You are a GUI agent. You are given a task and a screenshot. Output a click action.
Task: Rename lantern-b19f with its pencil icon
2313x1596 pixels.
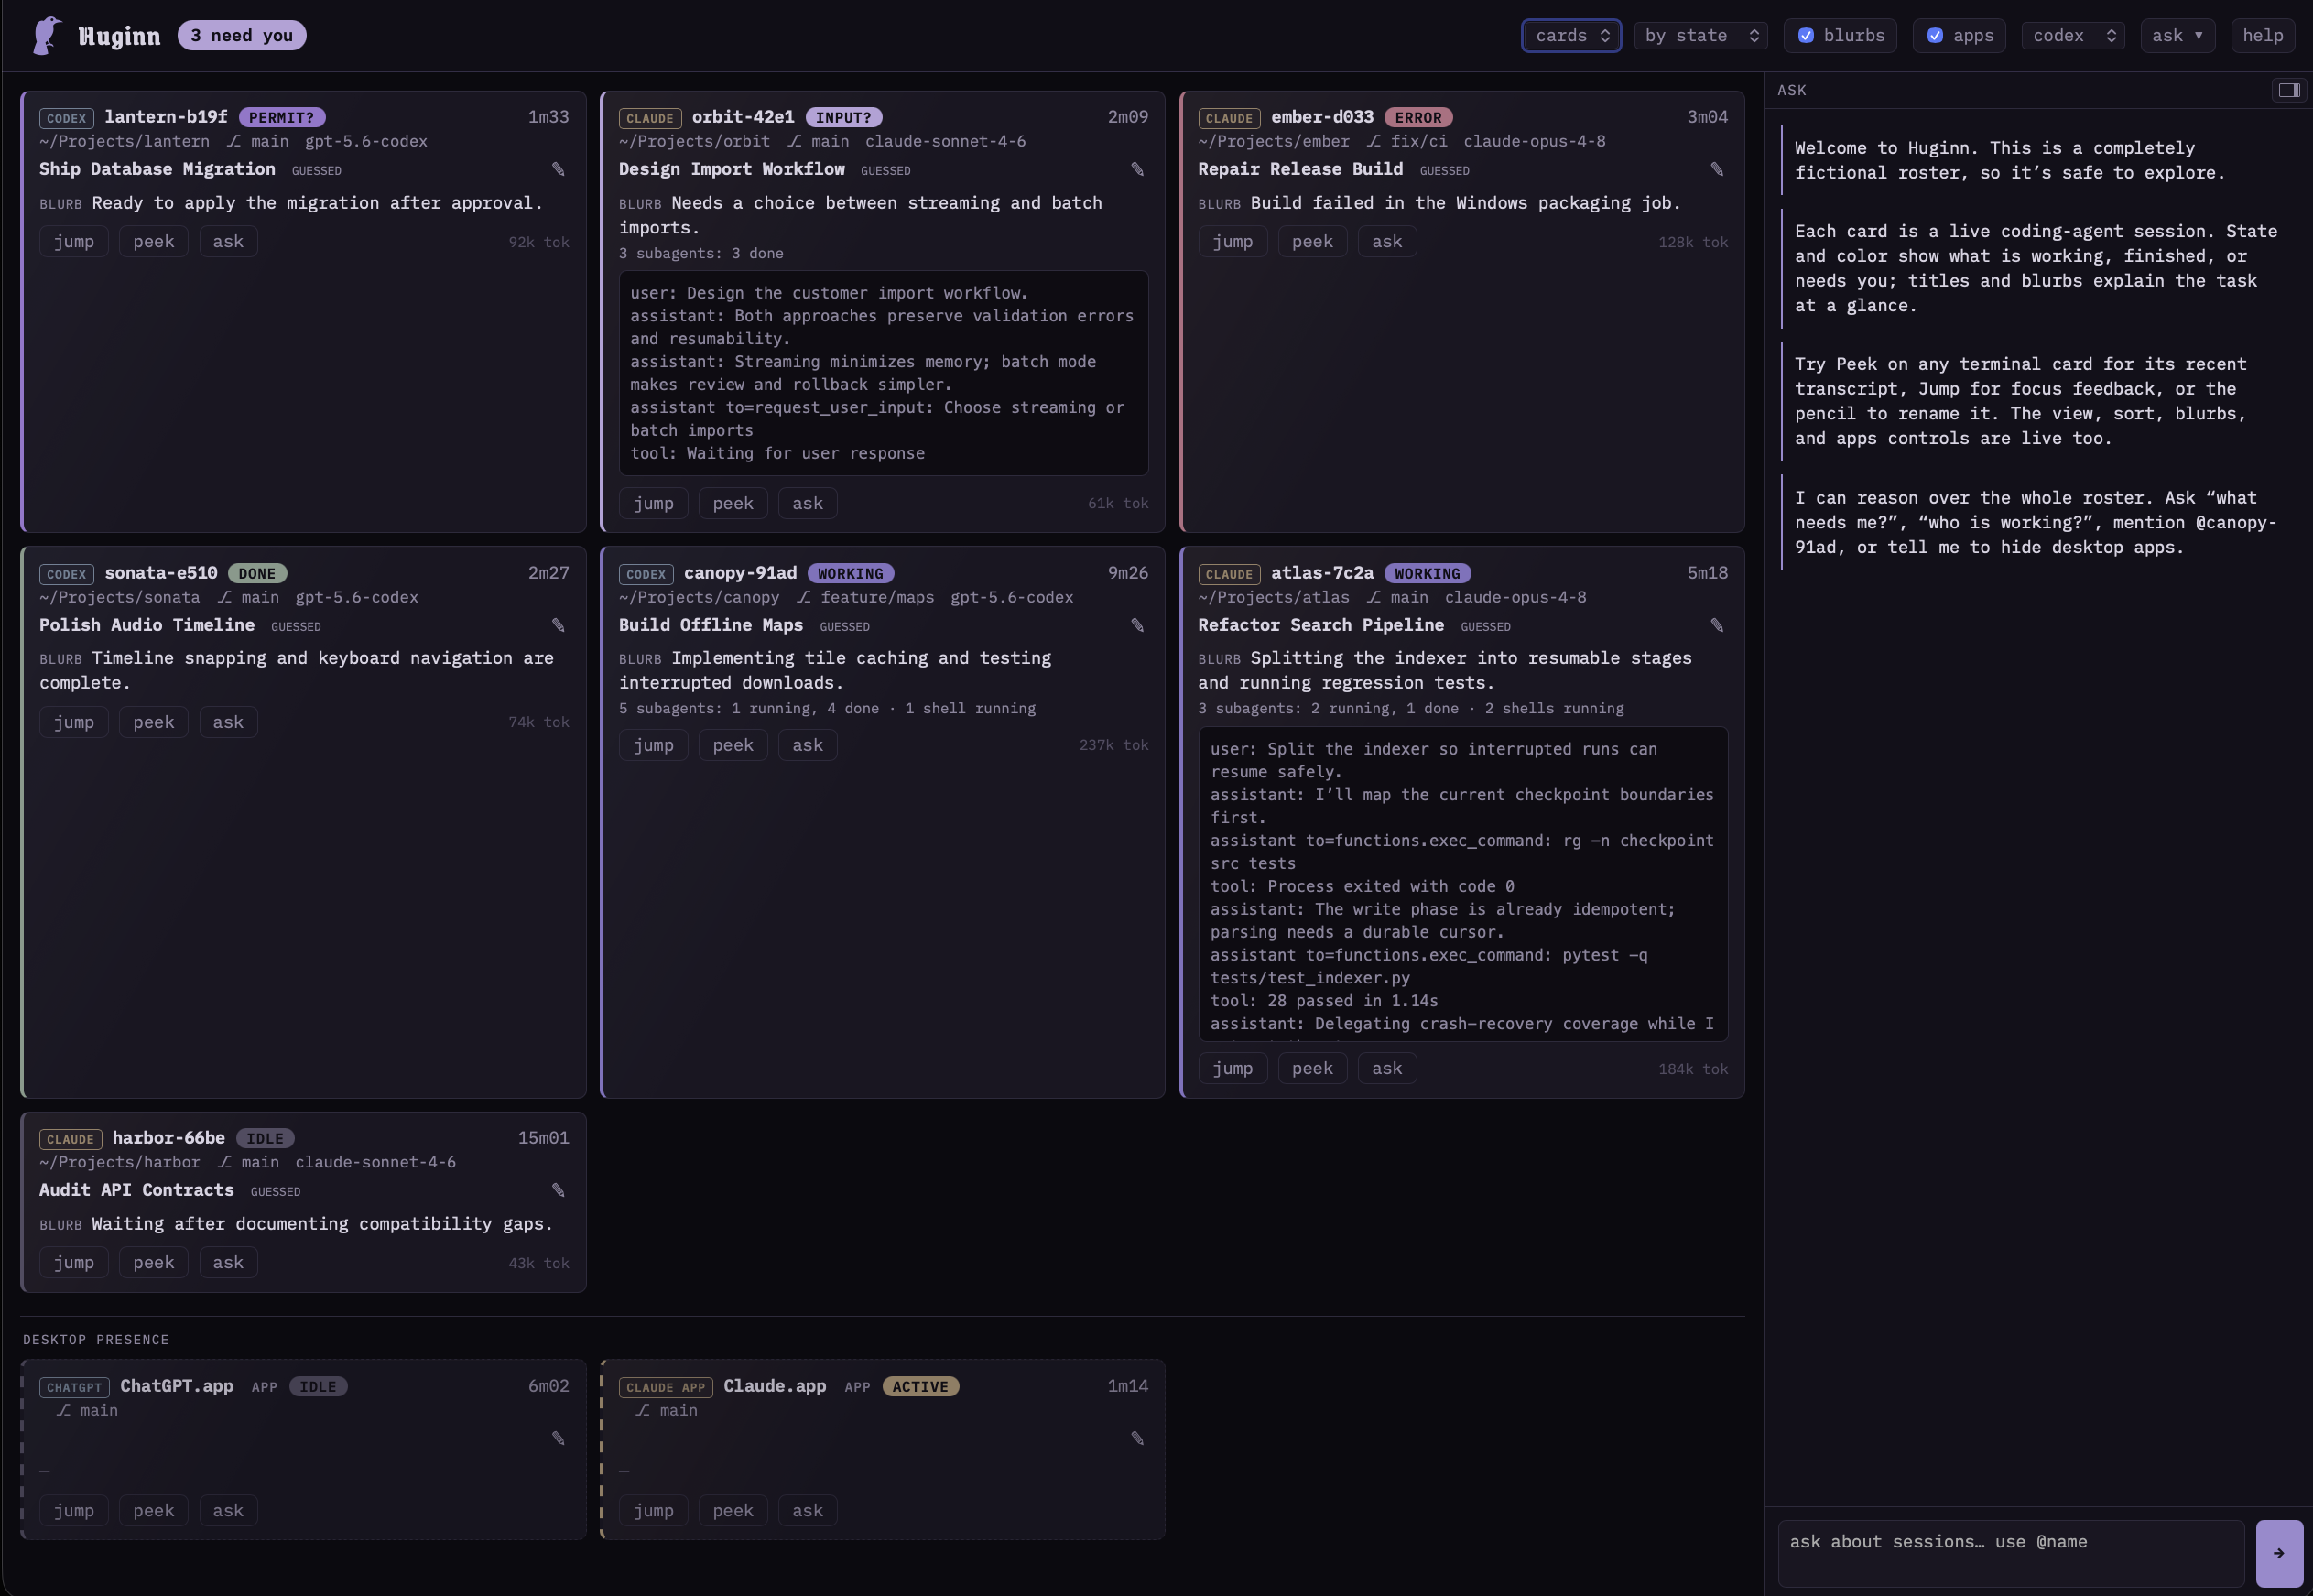coord(558,169)
